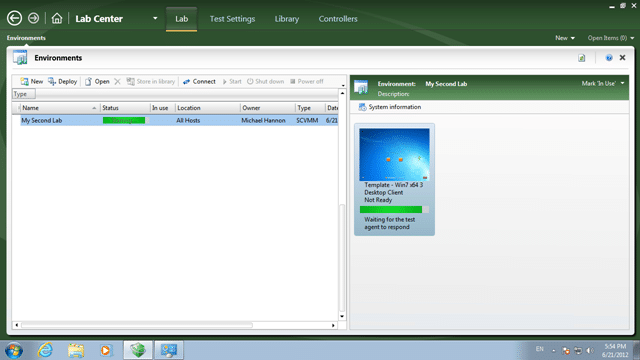
Task: Click the list's vertical scroll down arrow
Action: coord(342,316)
